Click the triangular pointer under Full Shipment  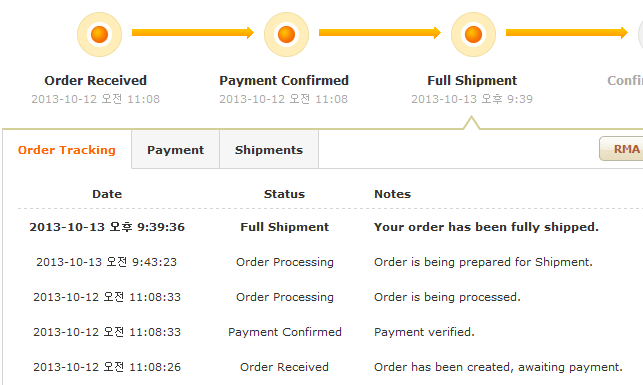(472, 123)
